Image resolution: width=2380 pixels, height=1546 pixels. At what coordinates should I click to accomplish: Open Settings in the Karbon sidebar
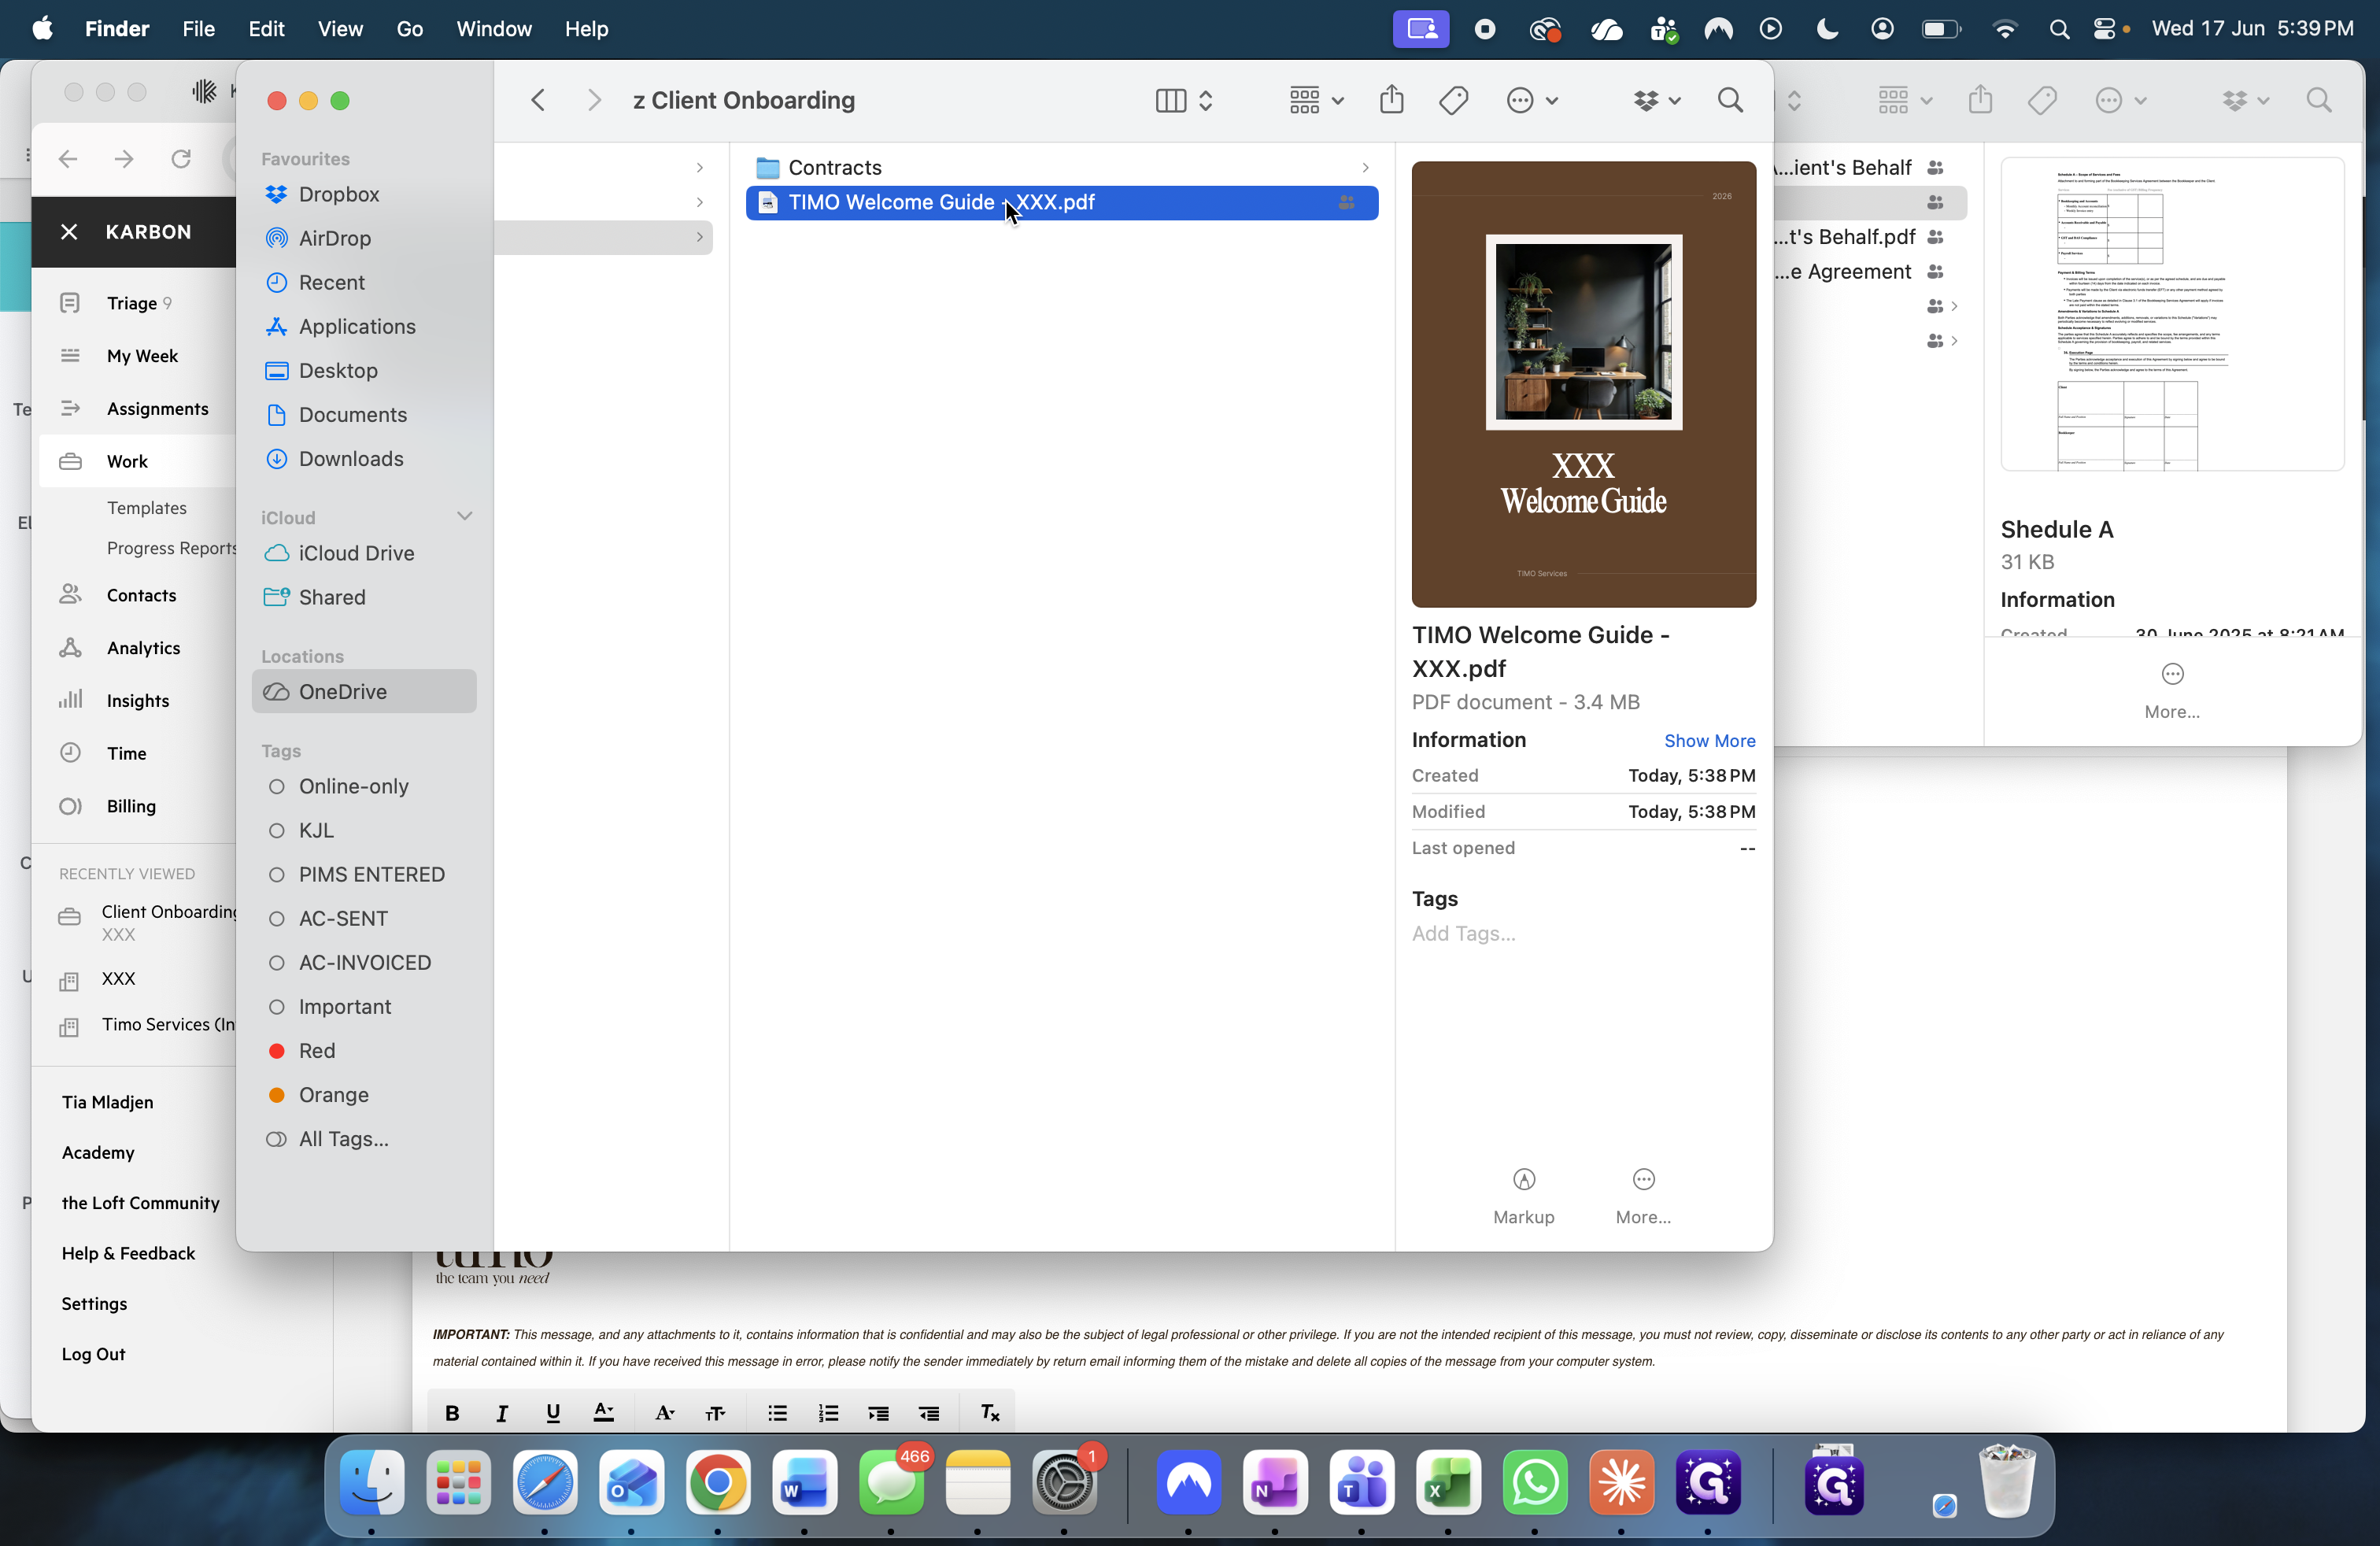tap(94, 1304)
